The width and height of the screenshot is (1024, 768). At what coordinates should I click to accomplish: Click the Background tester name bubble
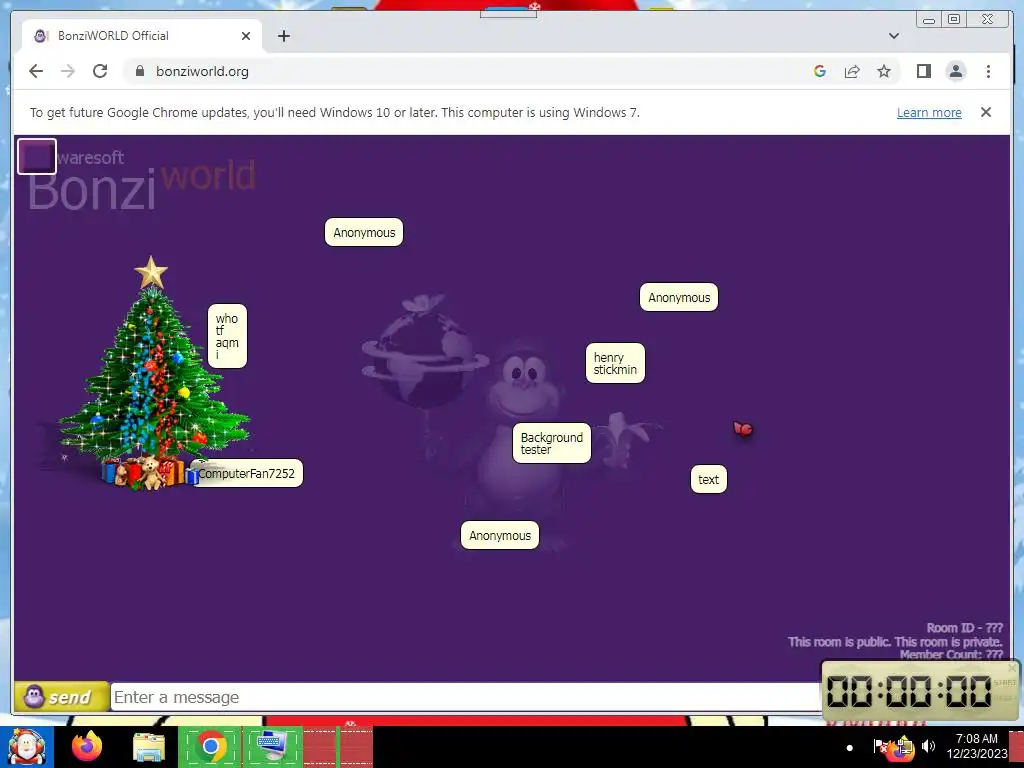click(x=552, y=443)
